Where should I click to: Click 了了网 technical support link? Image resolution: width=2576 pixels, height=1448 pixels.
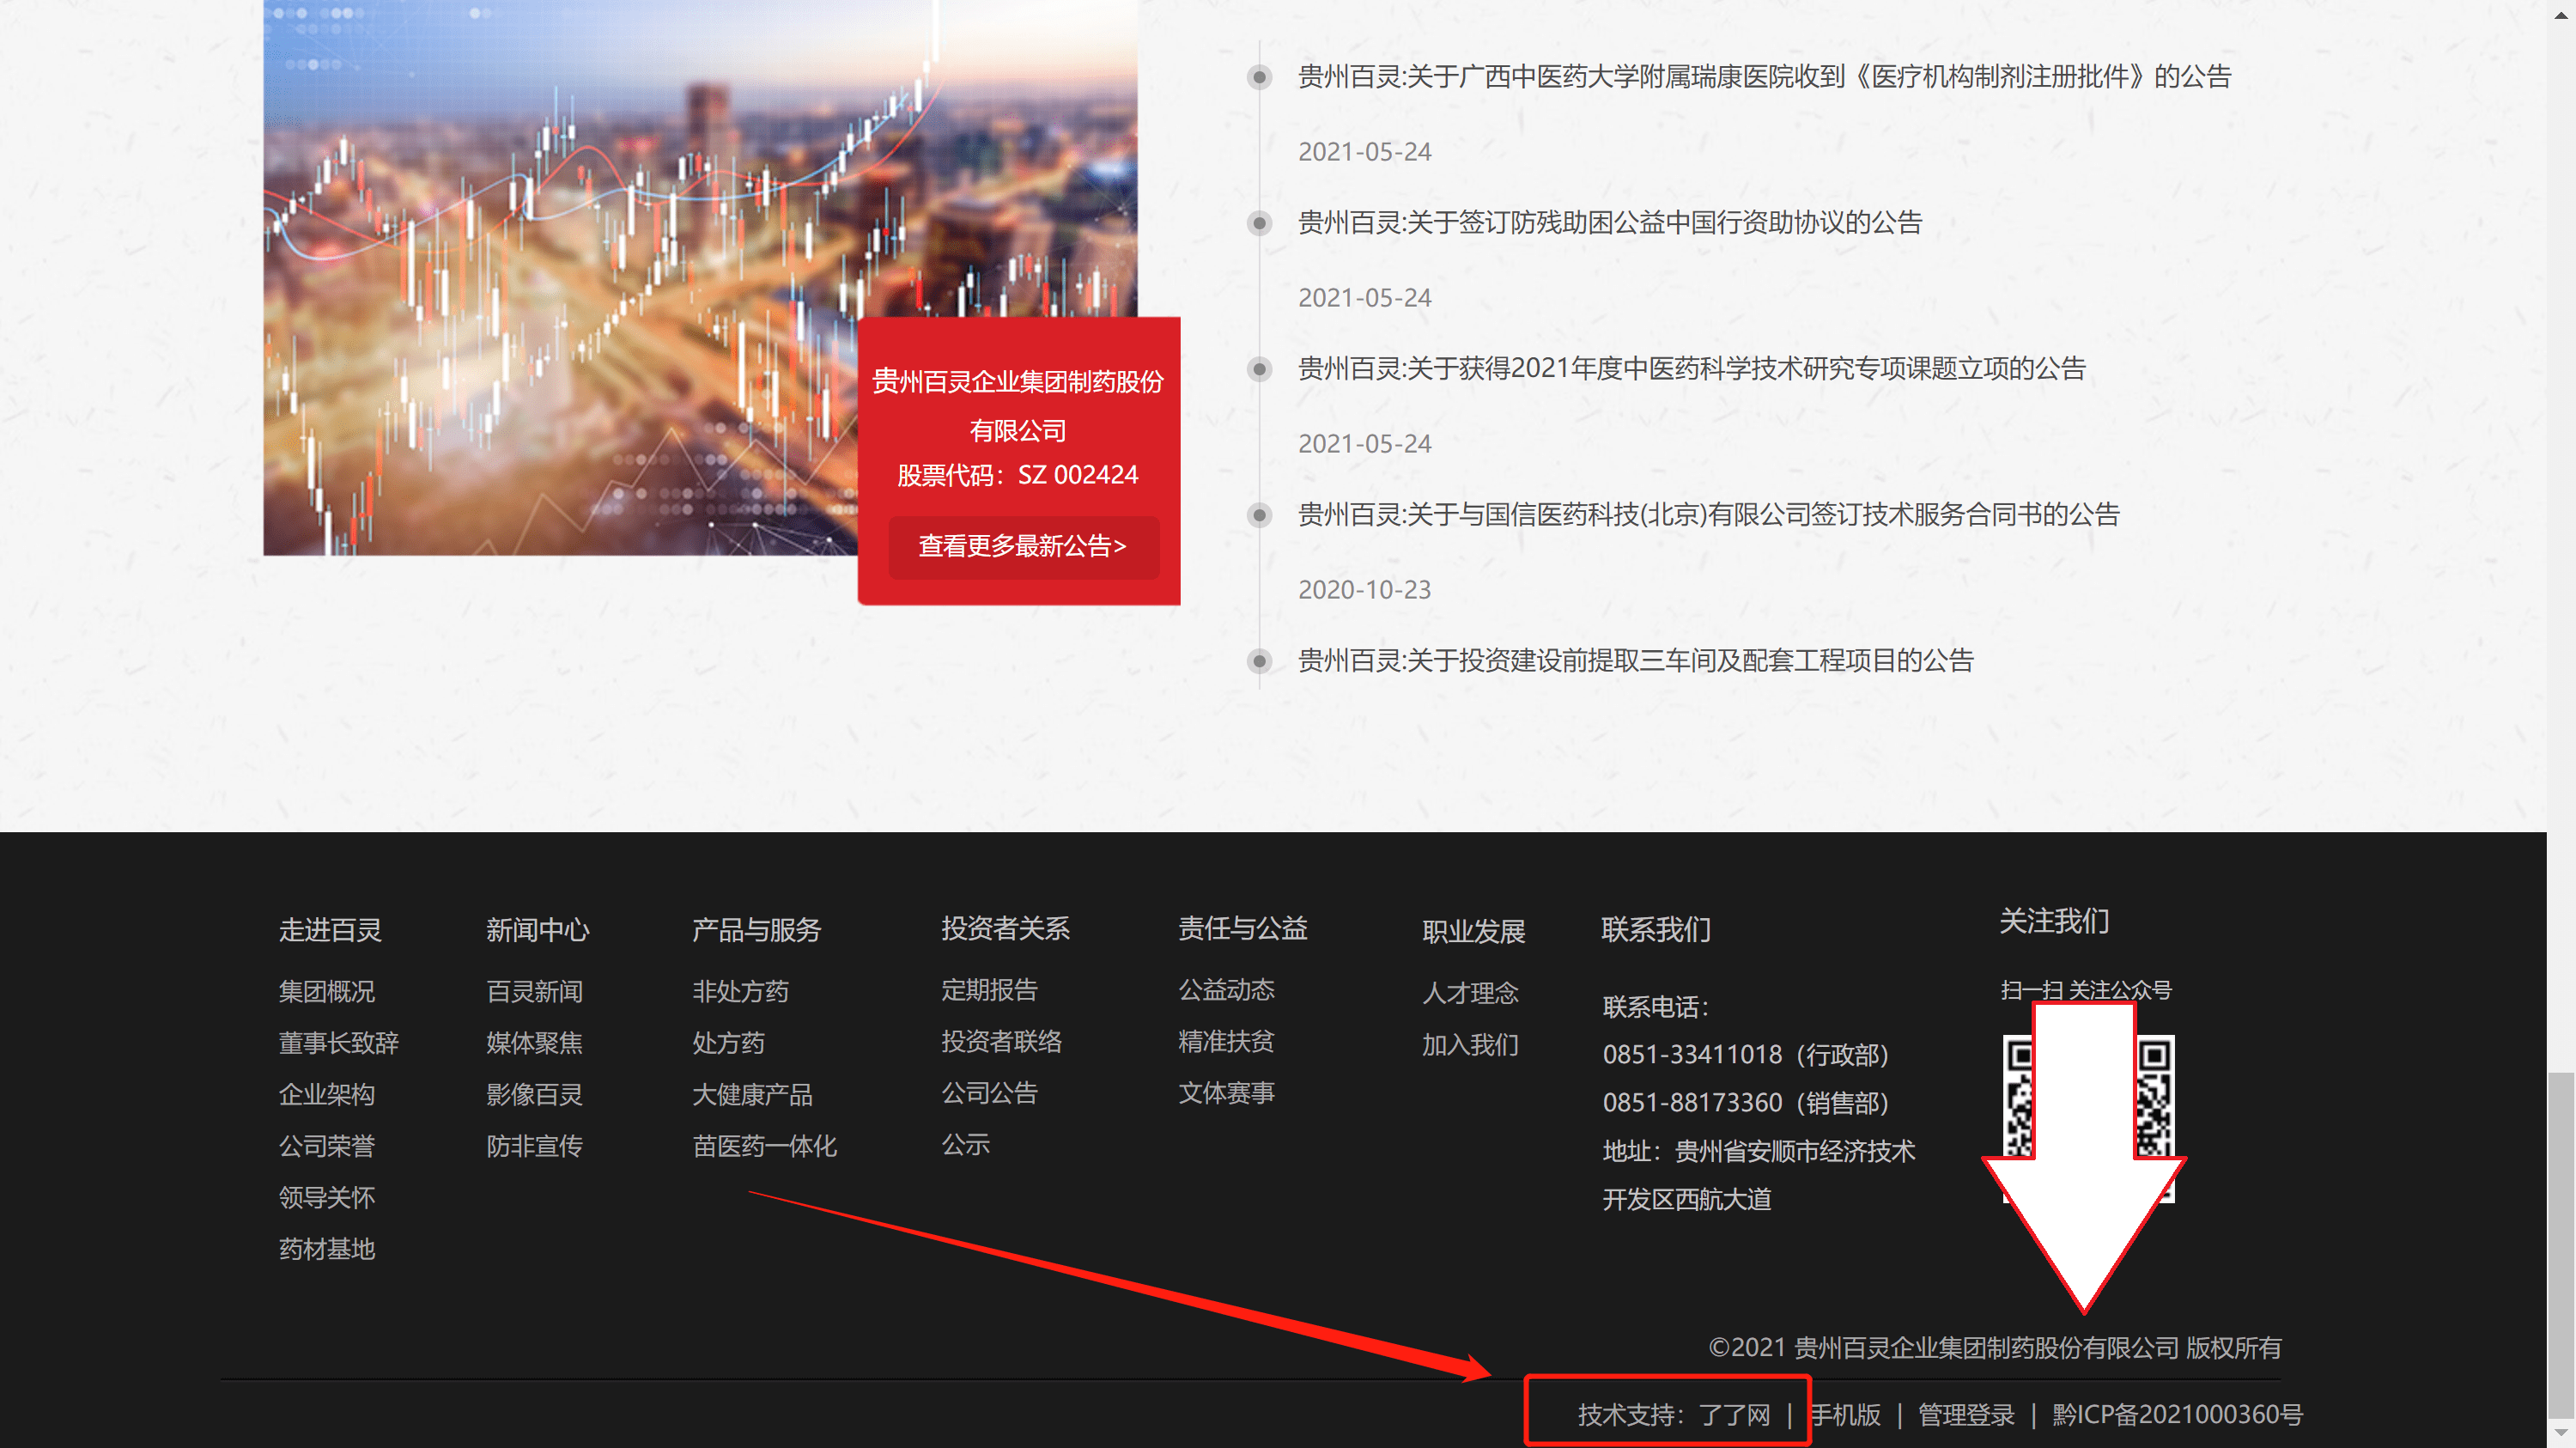tap(1734, 1415)
